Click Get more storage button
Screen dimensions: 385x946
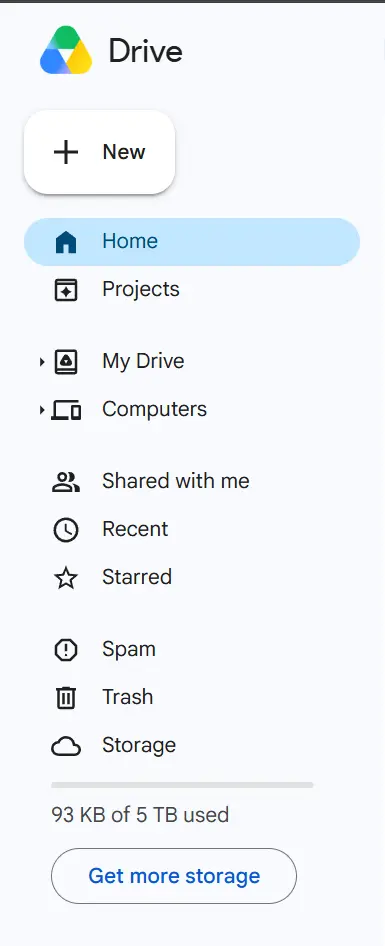[174, 876]
